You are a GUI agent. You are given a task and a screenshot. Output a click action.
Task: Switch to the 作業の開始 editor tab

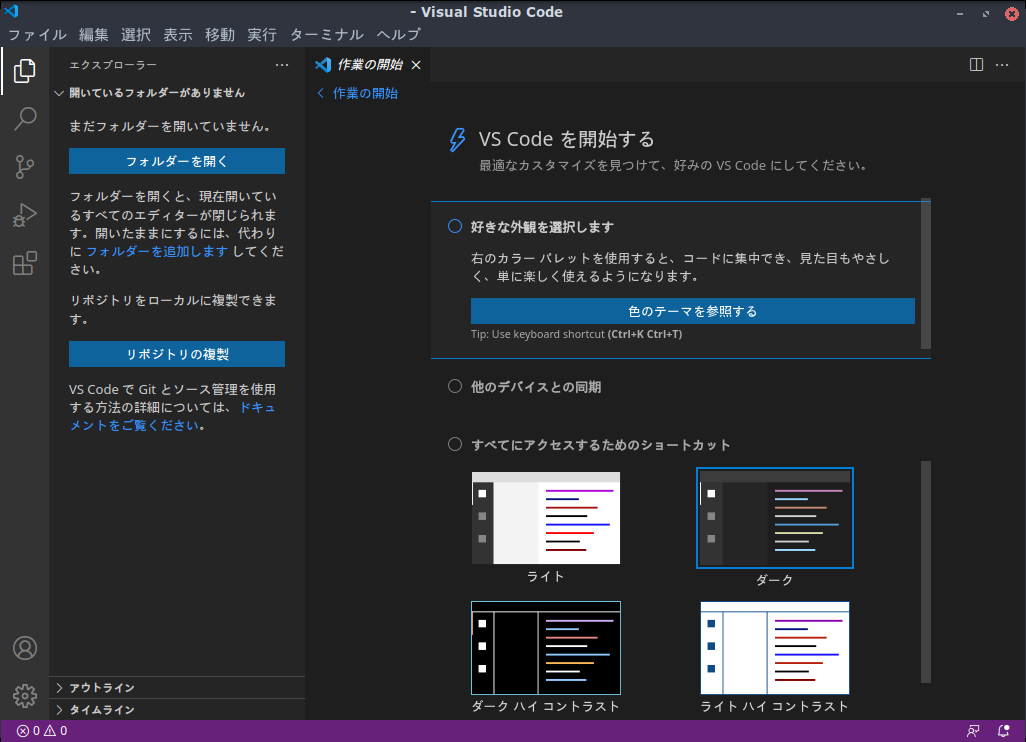tap(368, 65)
